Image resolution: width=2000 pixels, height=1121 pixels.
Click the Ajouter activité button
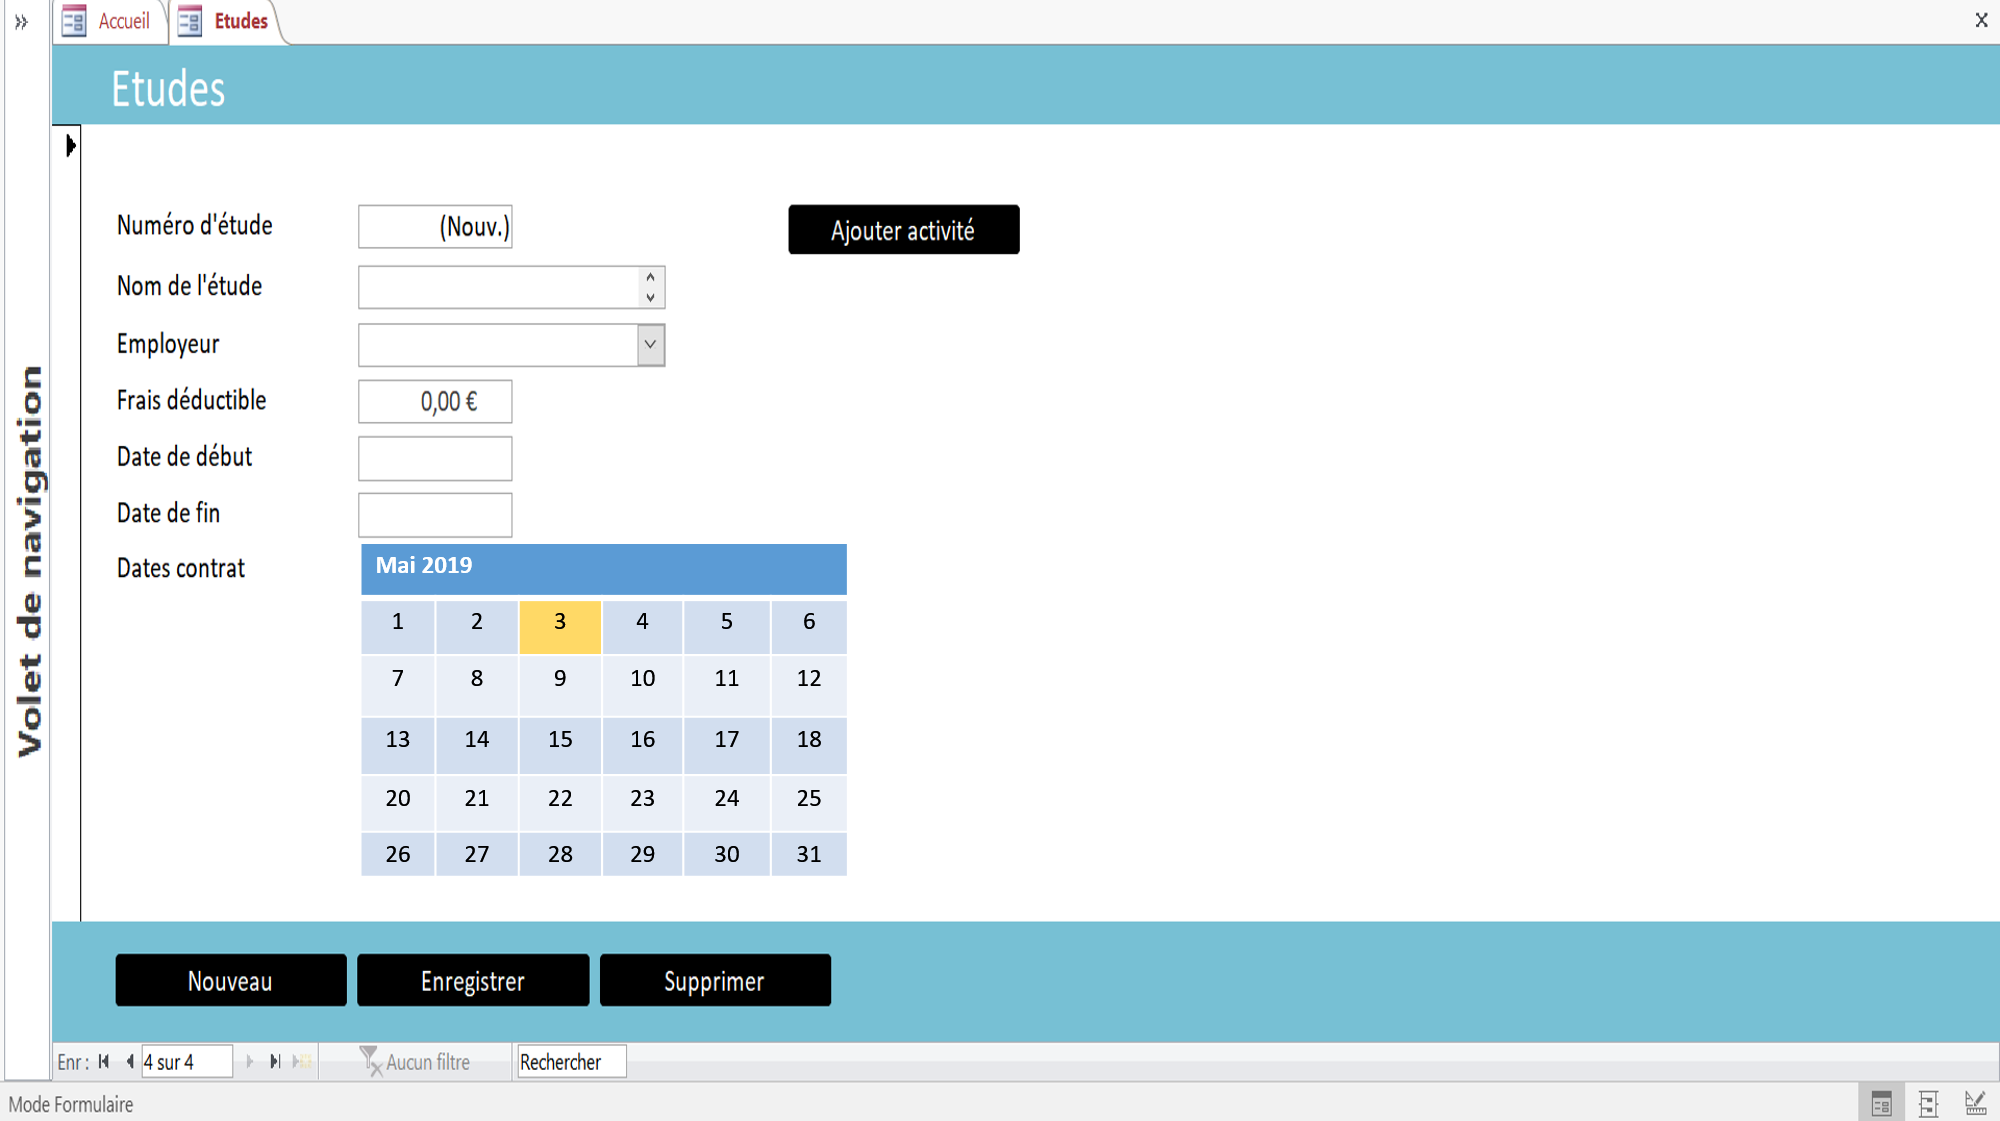coord(903,230)
